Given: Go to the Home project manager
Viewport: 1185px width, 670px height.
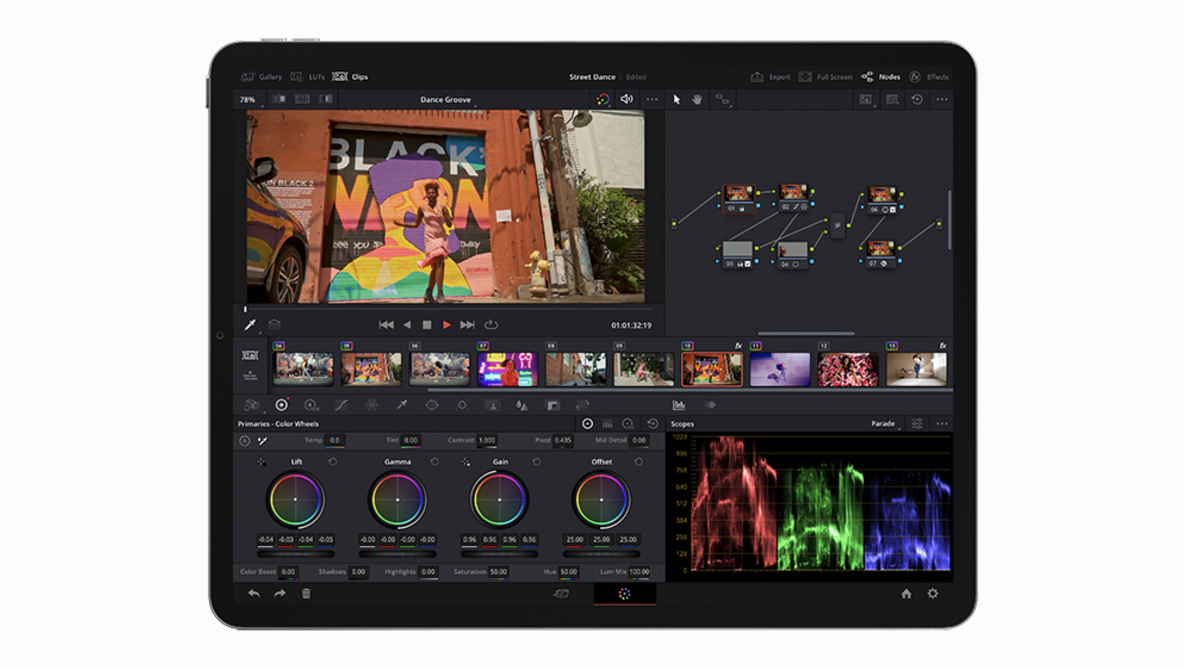Looking at the screenshot, I should pyautogui.click(x=906, y=594).
